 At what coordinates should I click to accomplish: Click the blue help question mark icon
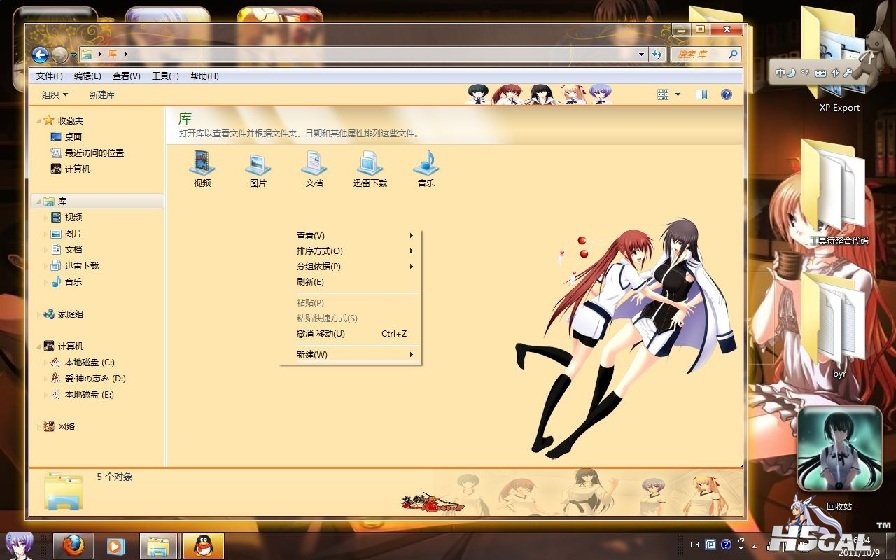[x=726, y=94]
